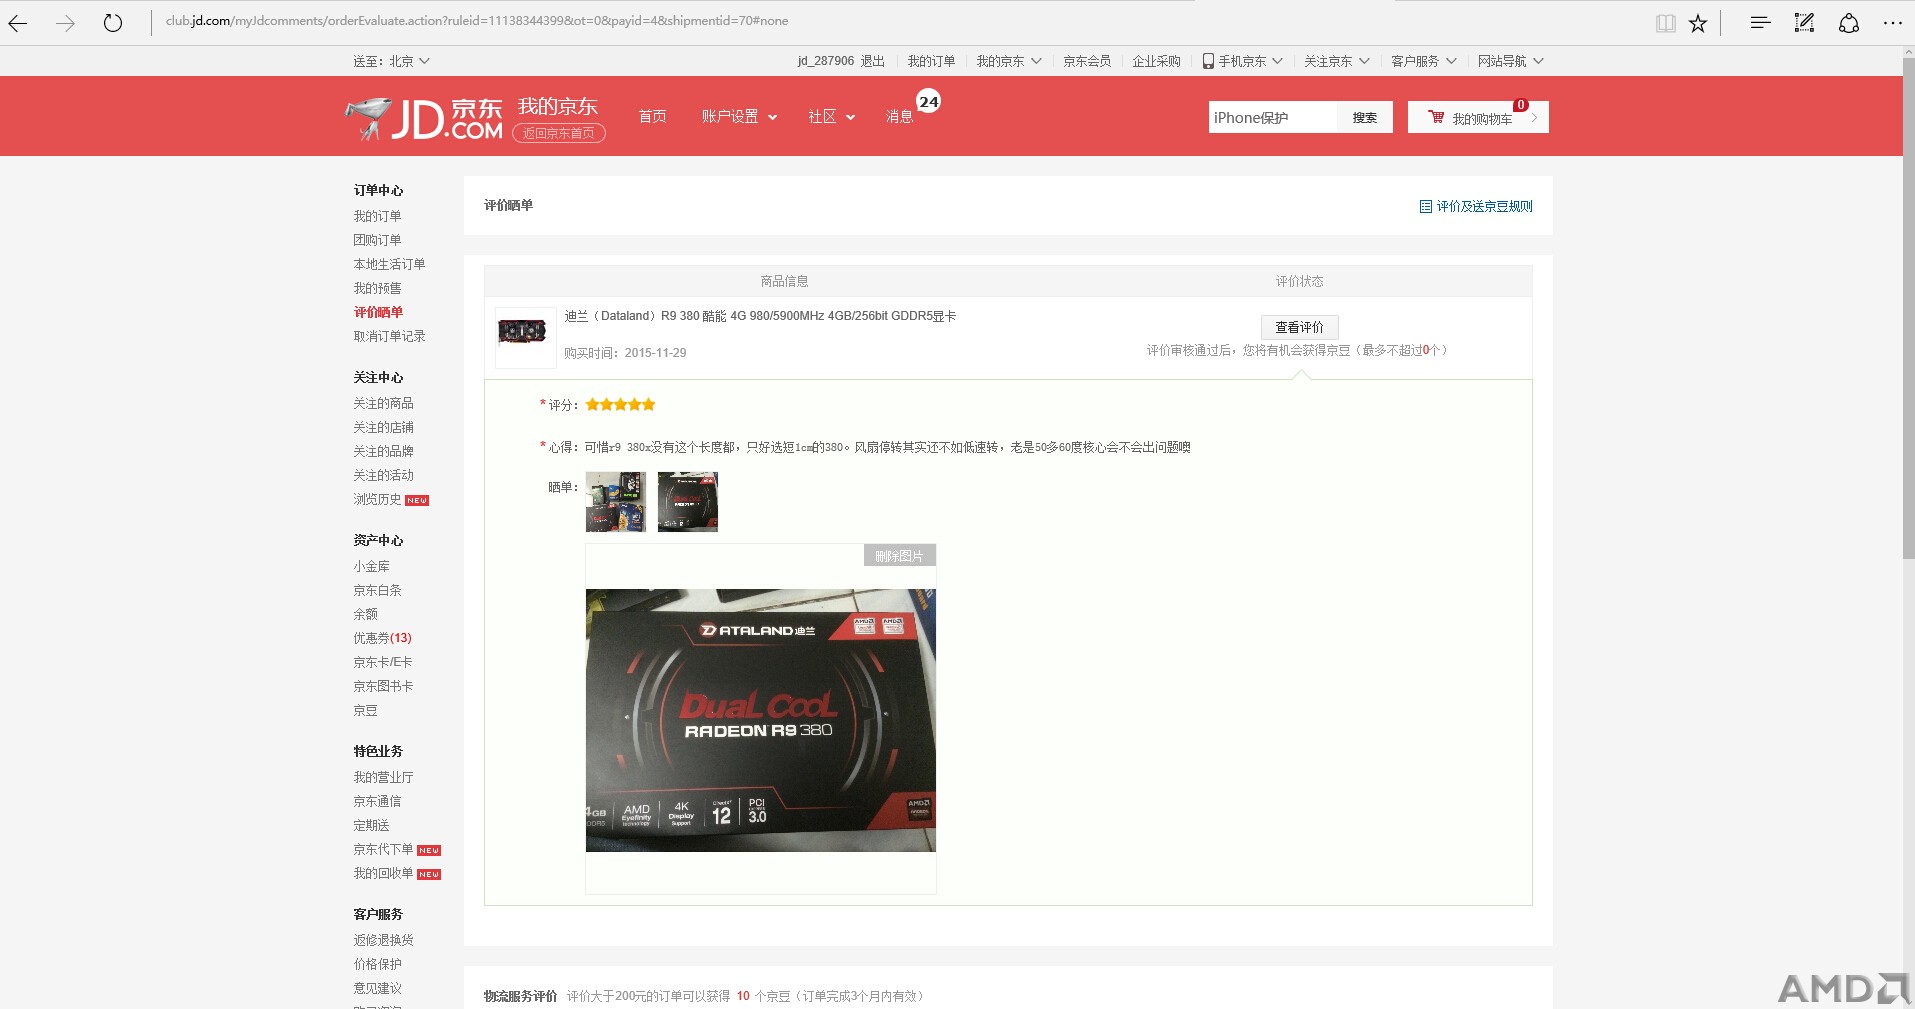This screenshot has height=1009, width=1915.
Task: Open 关注的店铺 in sidebar
Action: (383, 427)
